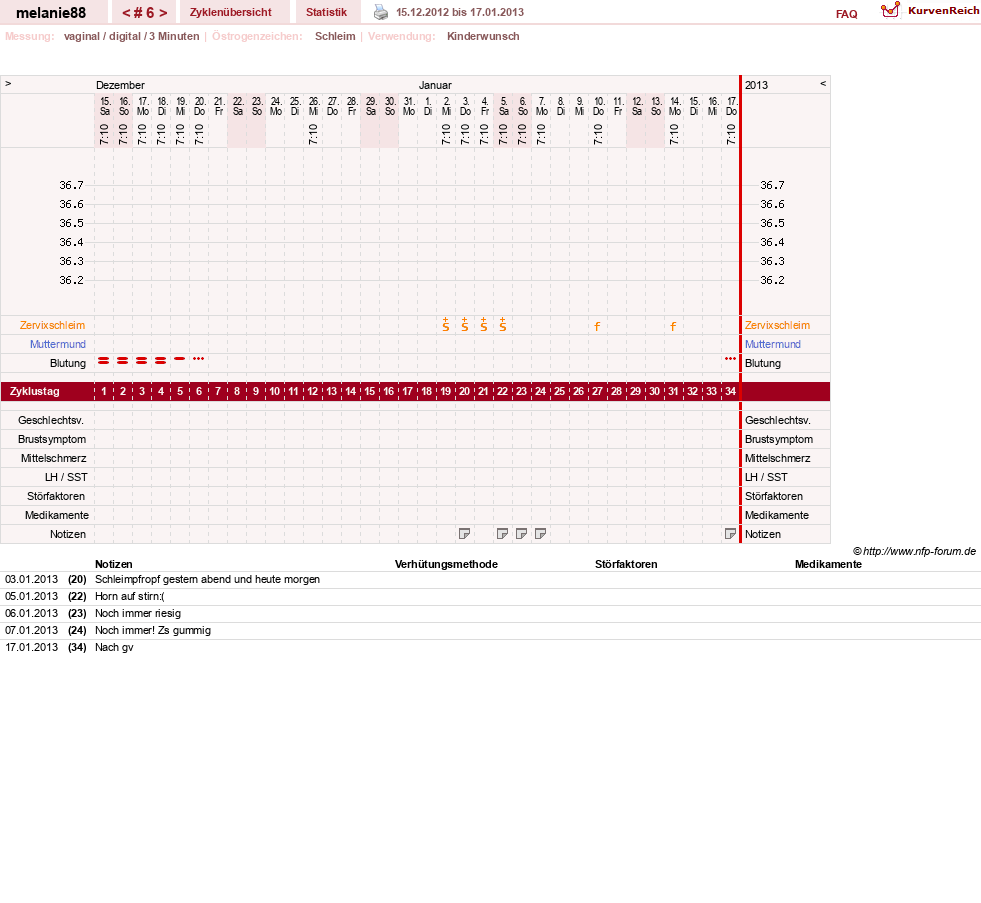Click Verhütungsmethode column header
Image resolution: width=981 pixels, height=903 pixels.
point(446,564)
